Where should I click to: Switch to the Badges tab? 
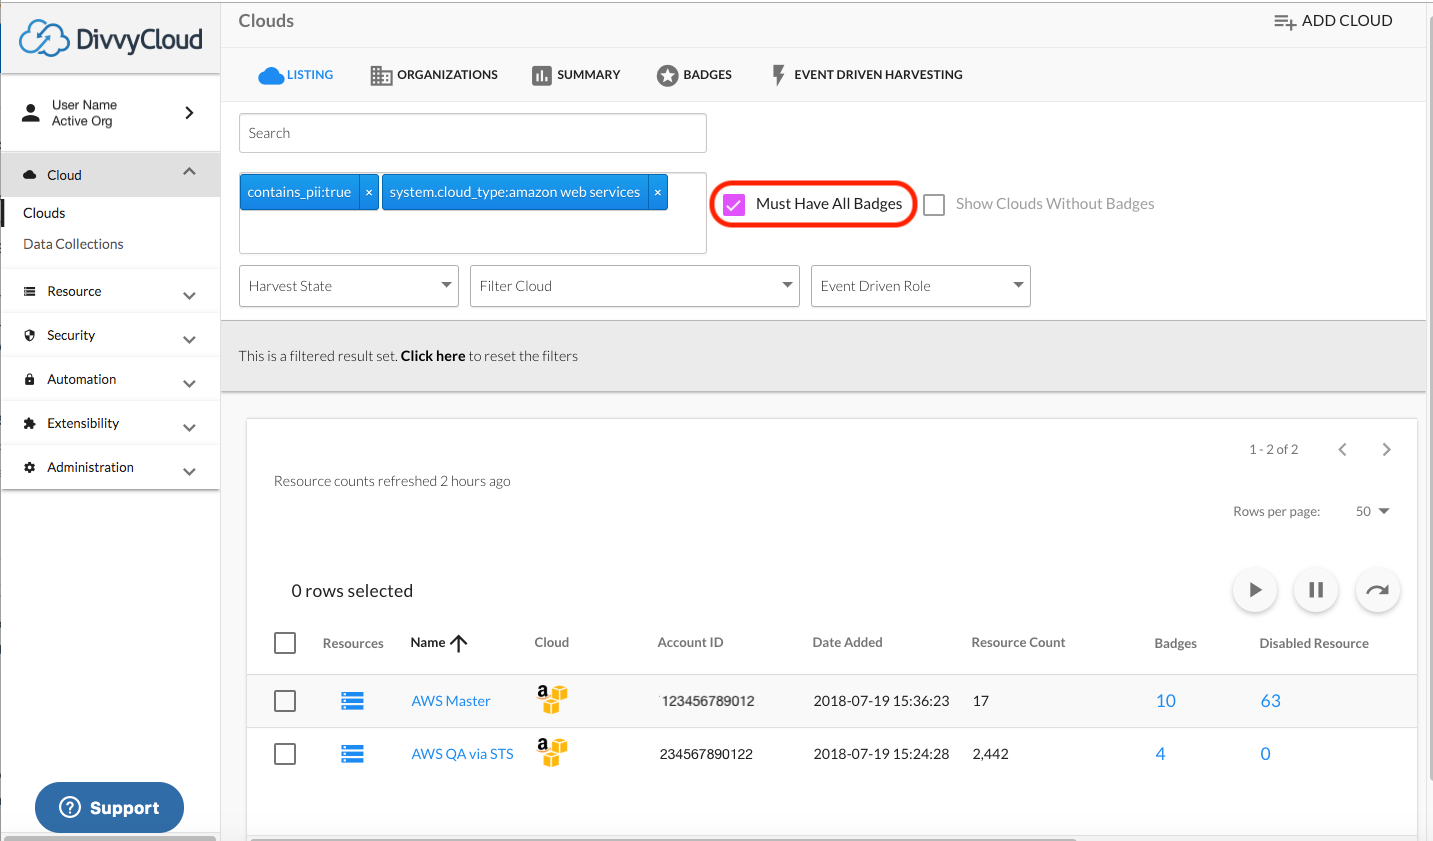[x=694, y=75]
